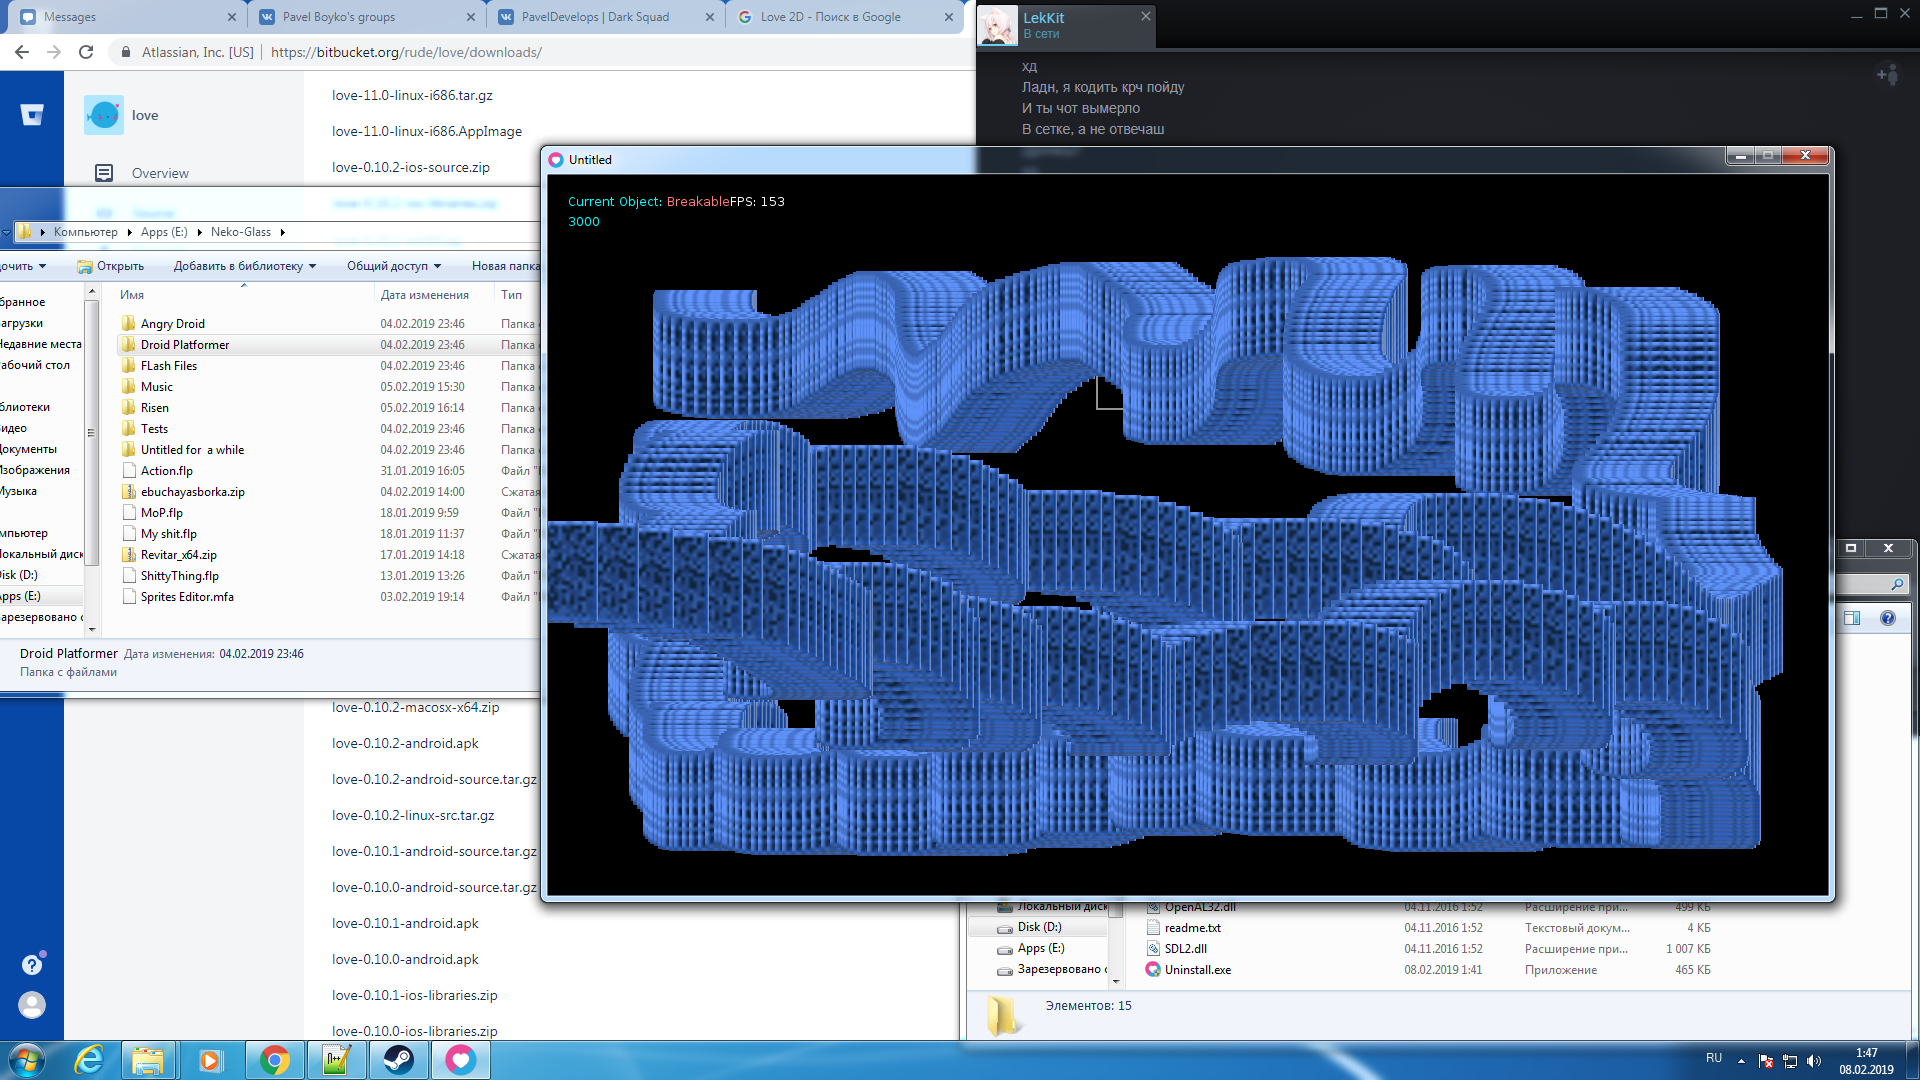Toggle preview pane icon in Explorer
This screenshot has height=1080, width=1920.
coord(1852,618)
